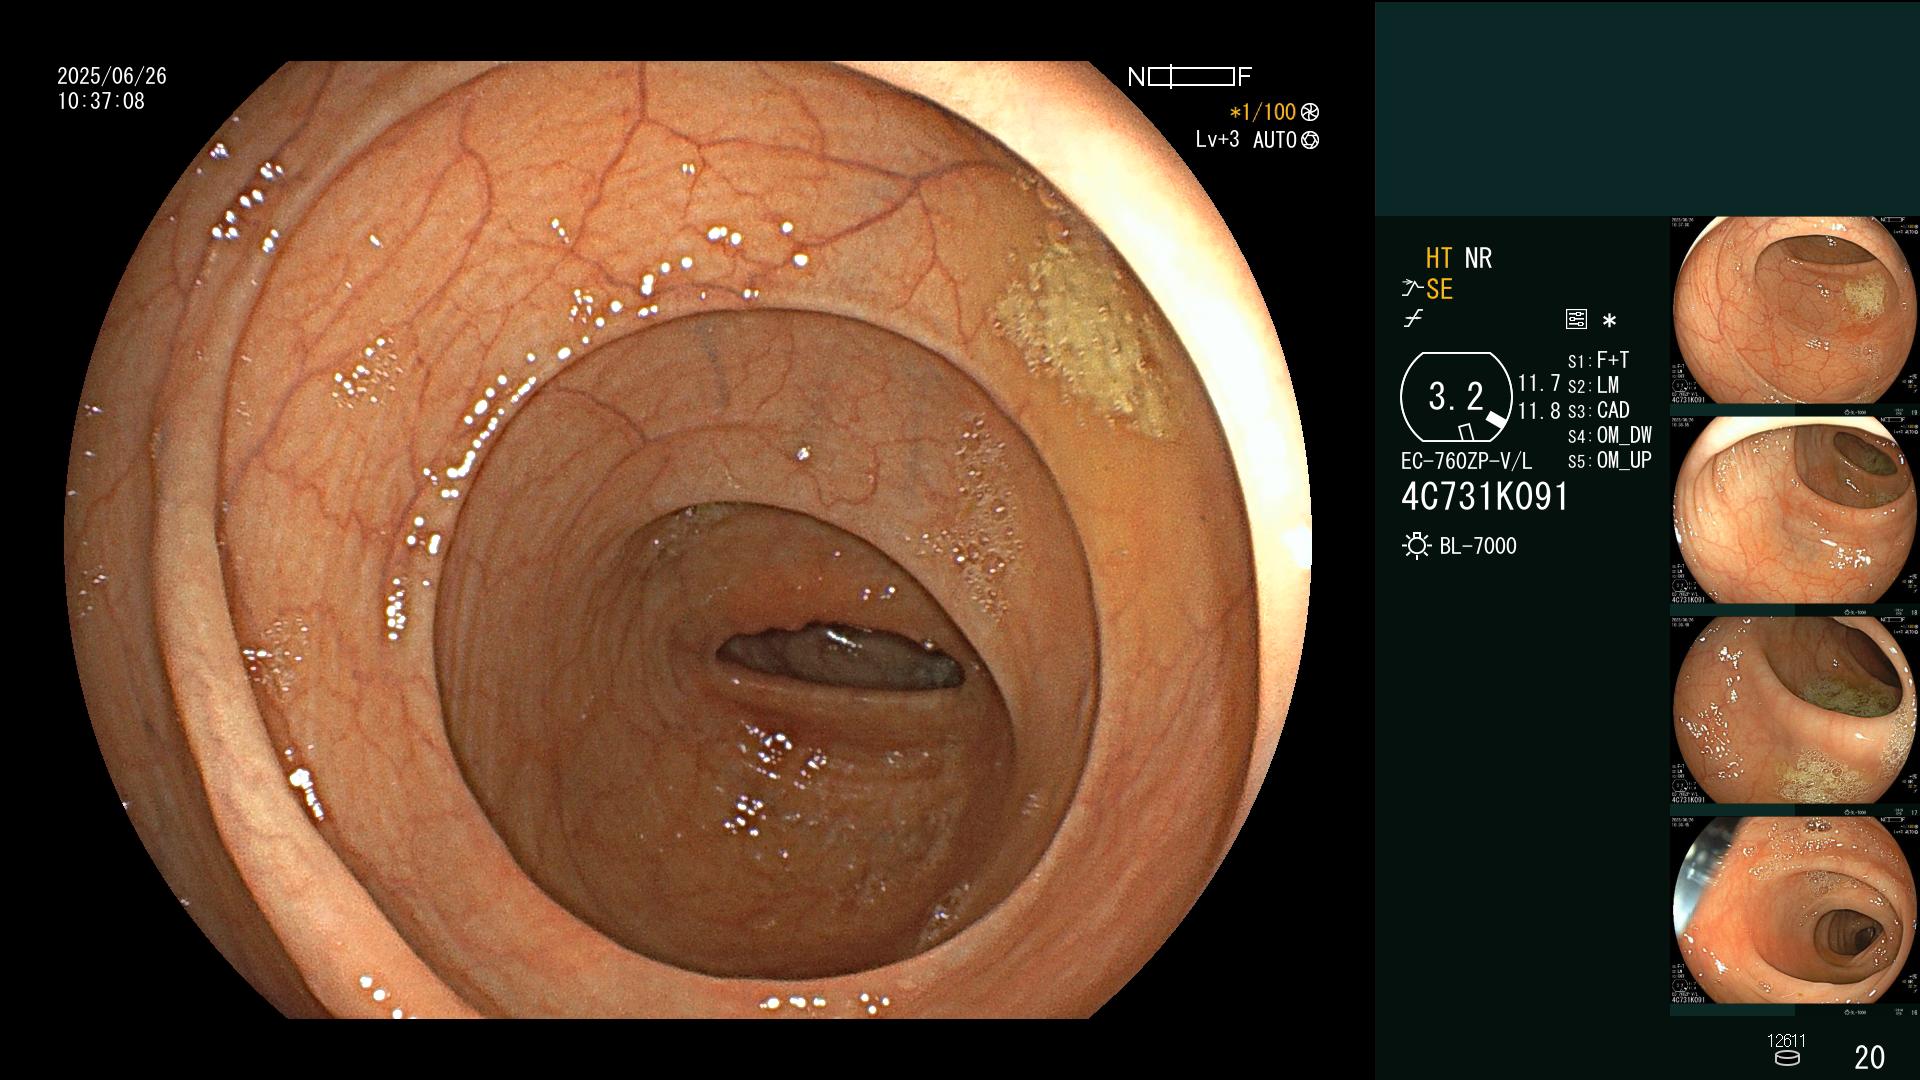Click the light source lamp icon

coord(1416,546)
